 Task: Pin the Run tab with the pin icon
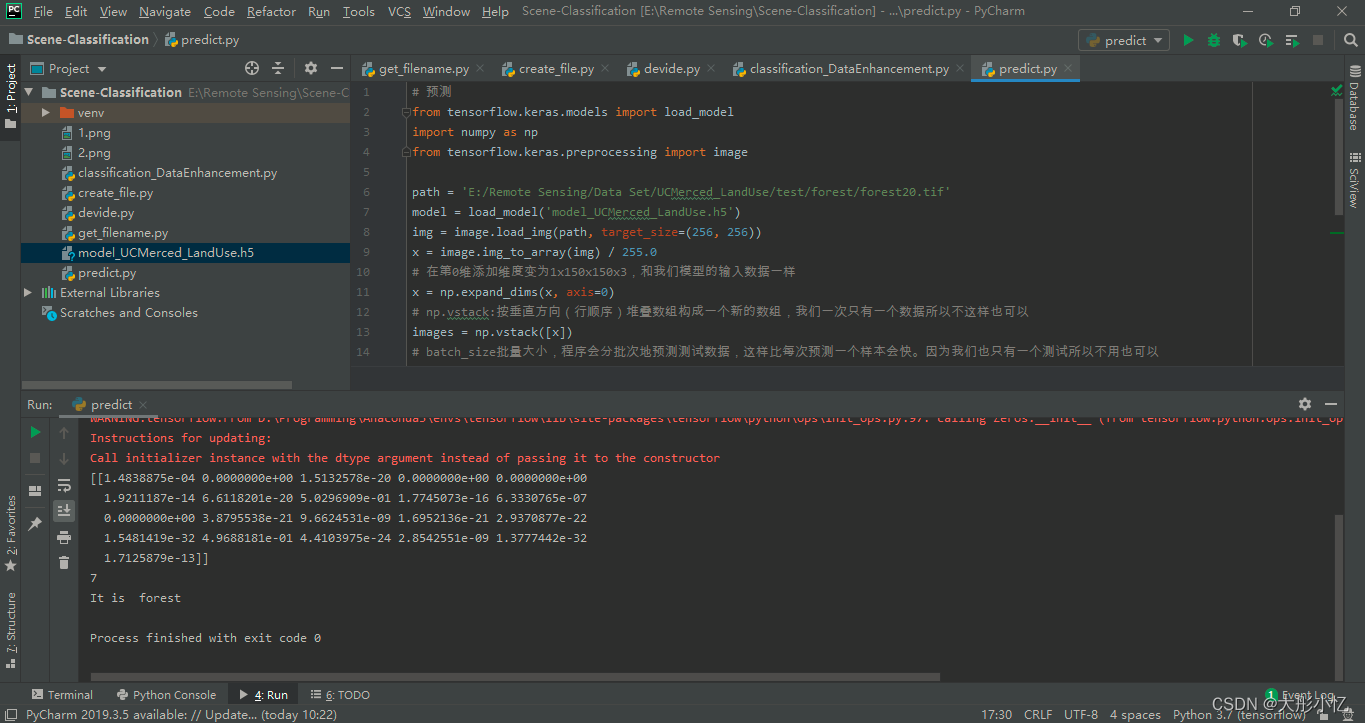[35, 524]
